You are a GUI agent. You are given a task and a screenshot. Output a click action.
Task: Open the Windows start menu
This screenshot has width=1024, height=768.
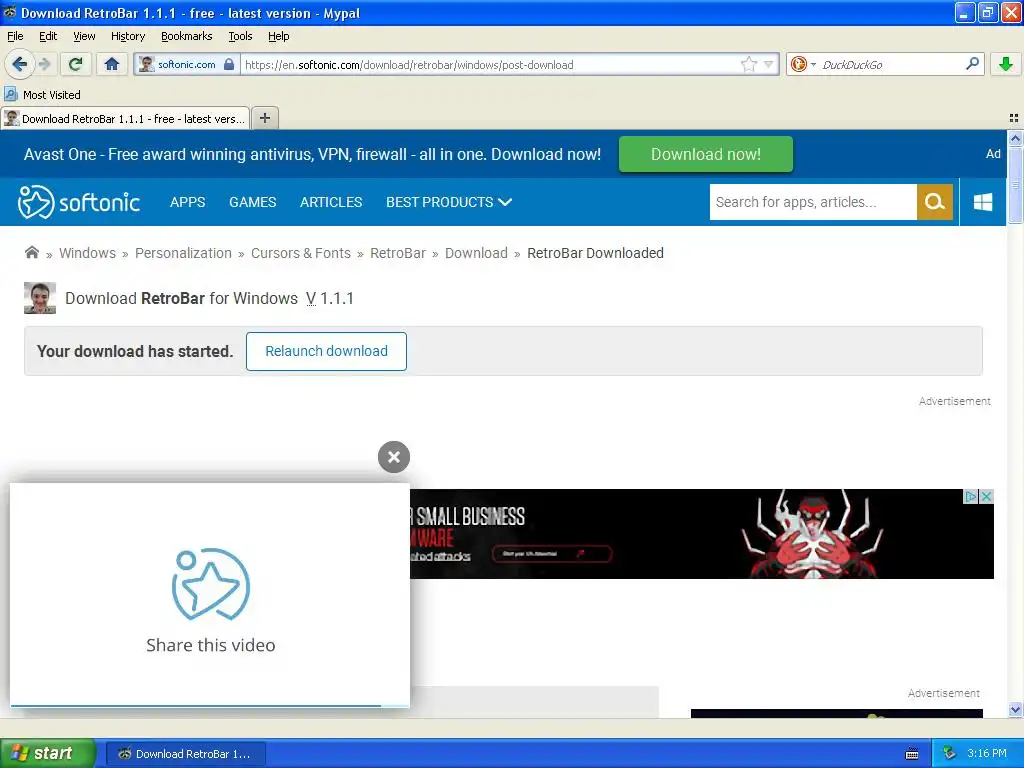pyautogui.click(x=48, y=753)
